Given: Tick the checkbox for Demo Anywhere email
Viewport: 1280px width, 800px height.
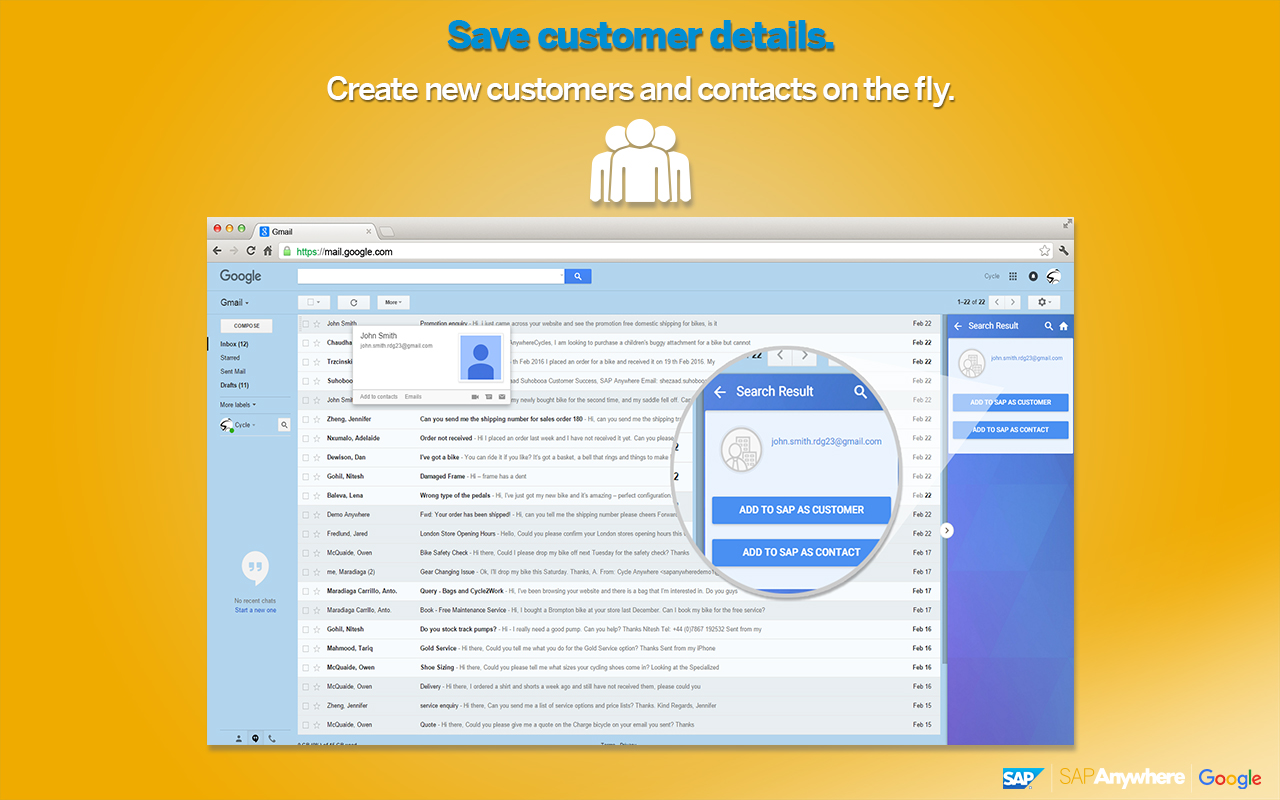Looking at the screenshot, I should [306, 514].
